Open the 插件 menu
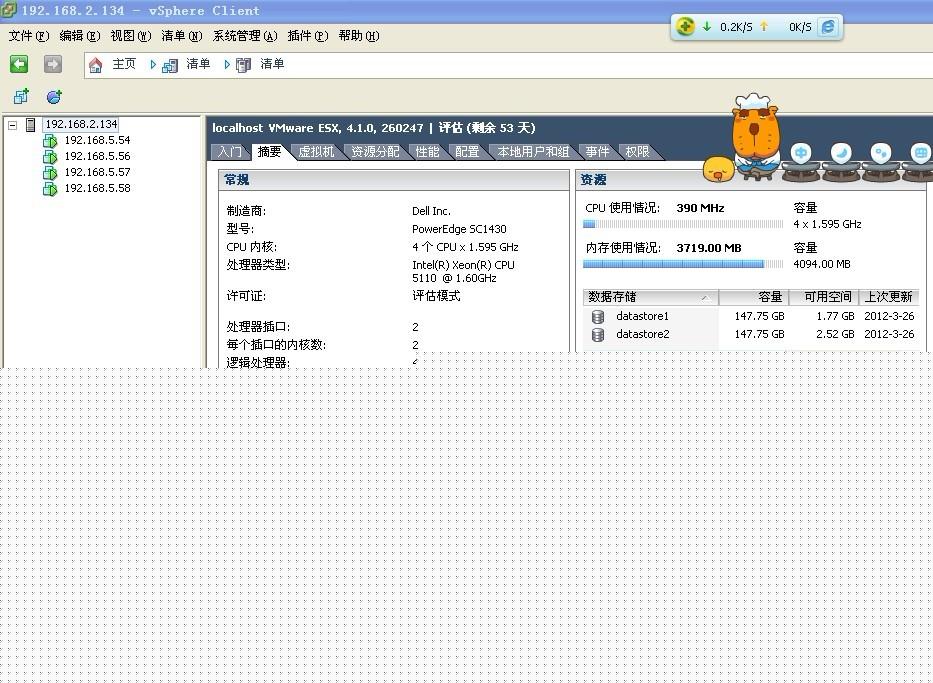Screen dimensions: 933x683 point(307,36)
